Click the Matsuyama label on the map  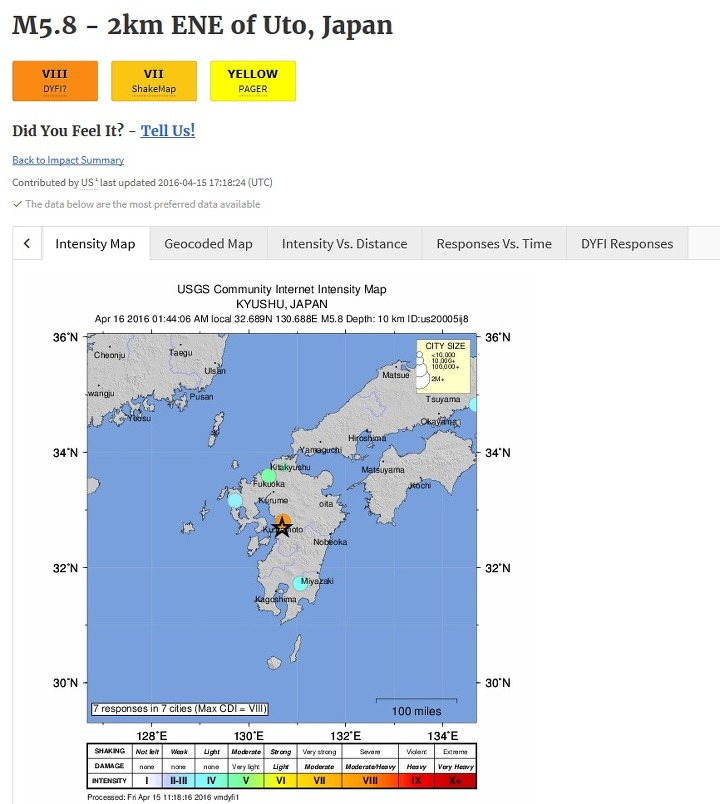click(383, 470)
